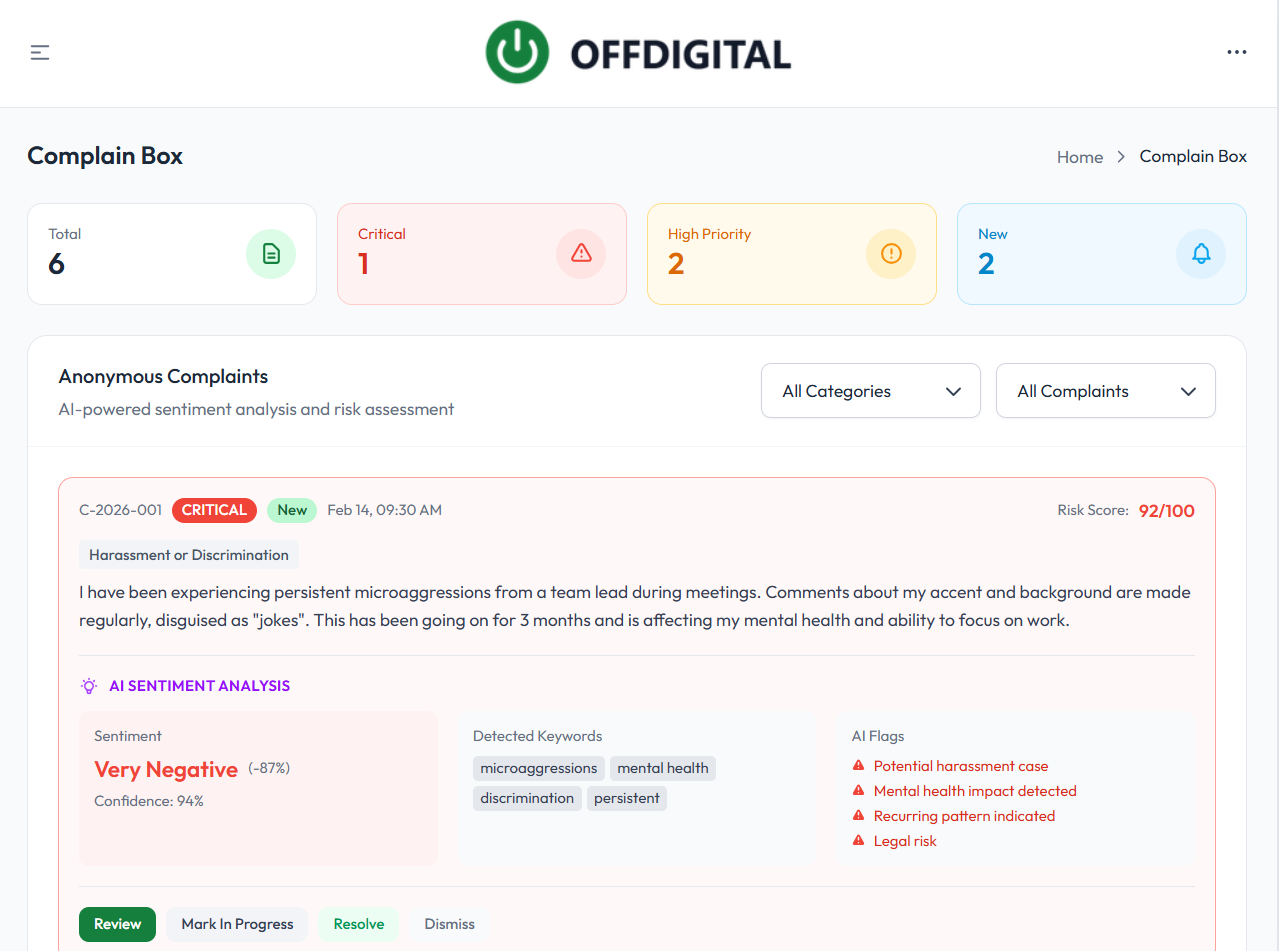1279x951 pixels.
Task: Select the Complain Box breadcrumb item
Action: coord(1192,156)
